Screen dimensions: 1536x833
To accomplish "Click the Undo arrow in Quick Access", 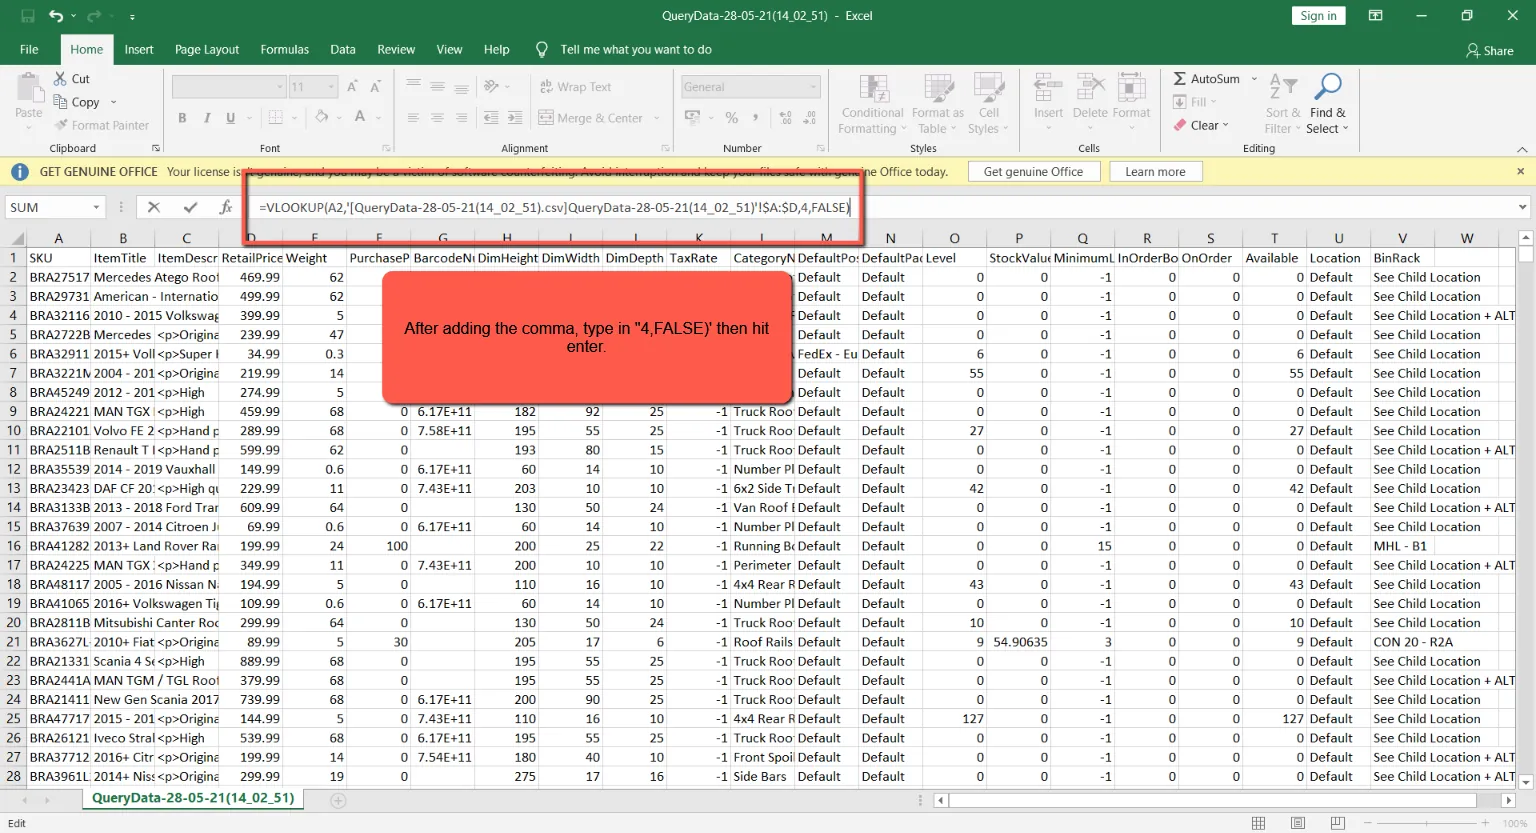I will 56,16.
